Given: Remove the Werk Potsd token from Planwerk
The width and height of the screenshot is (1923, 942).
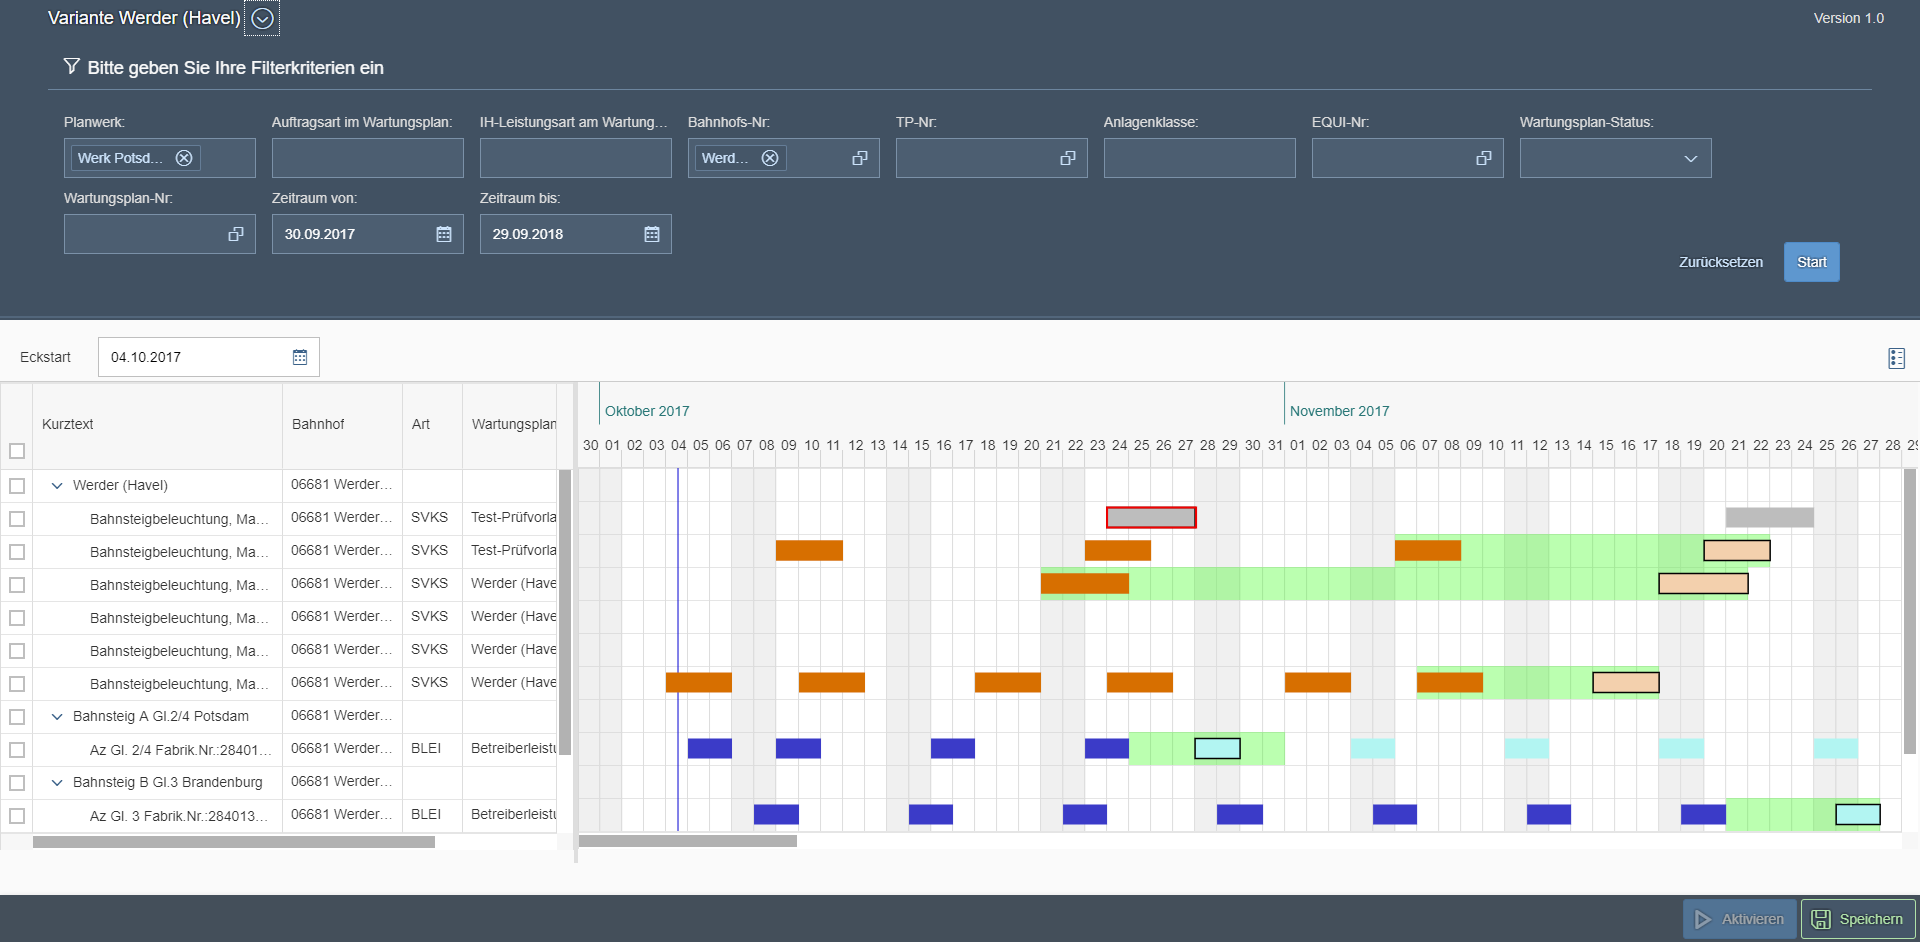Looking at the screenshot, I should point(183,157).
